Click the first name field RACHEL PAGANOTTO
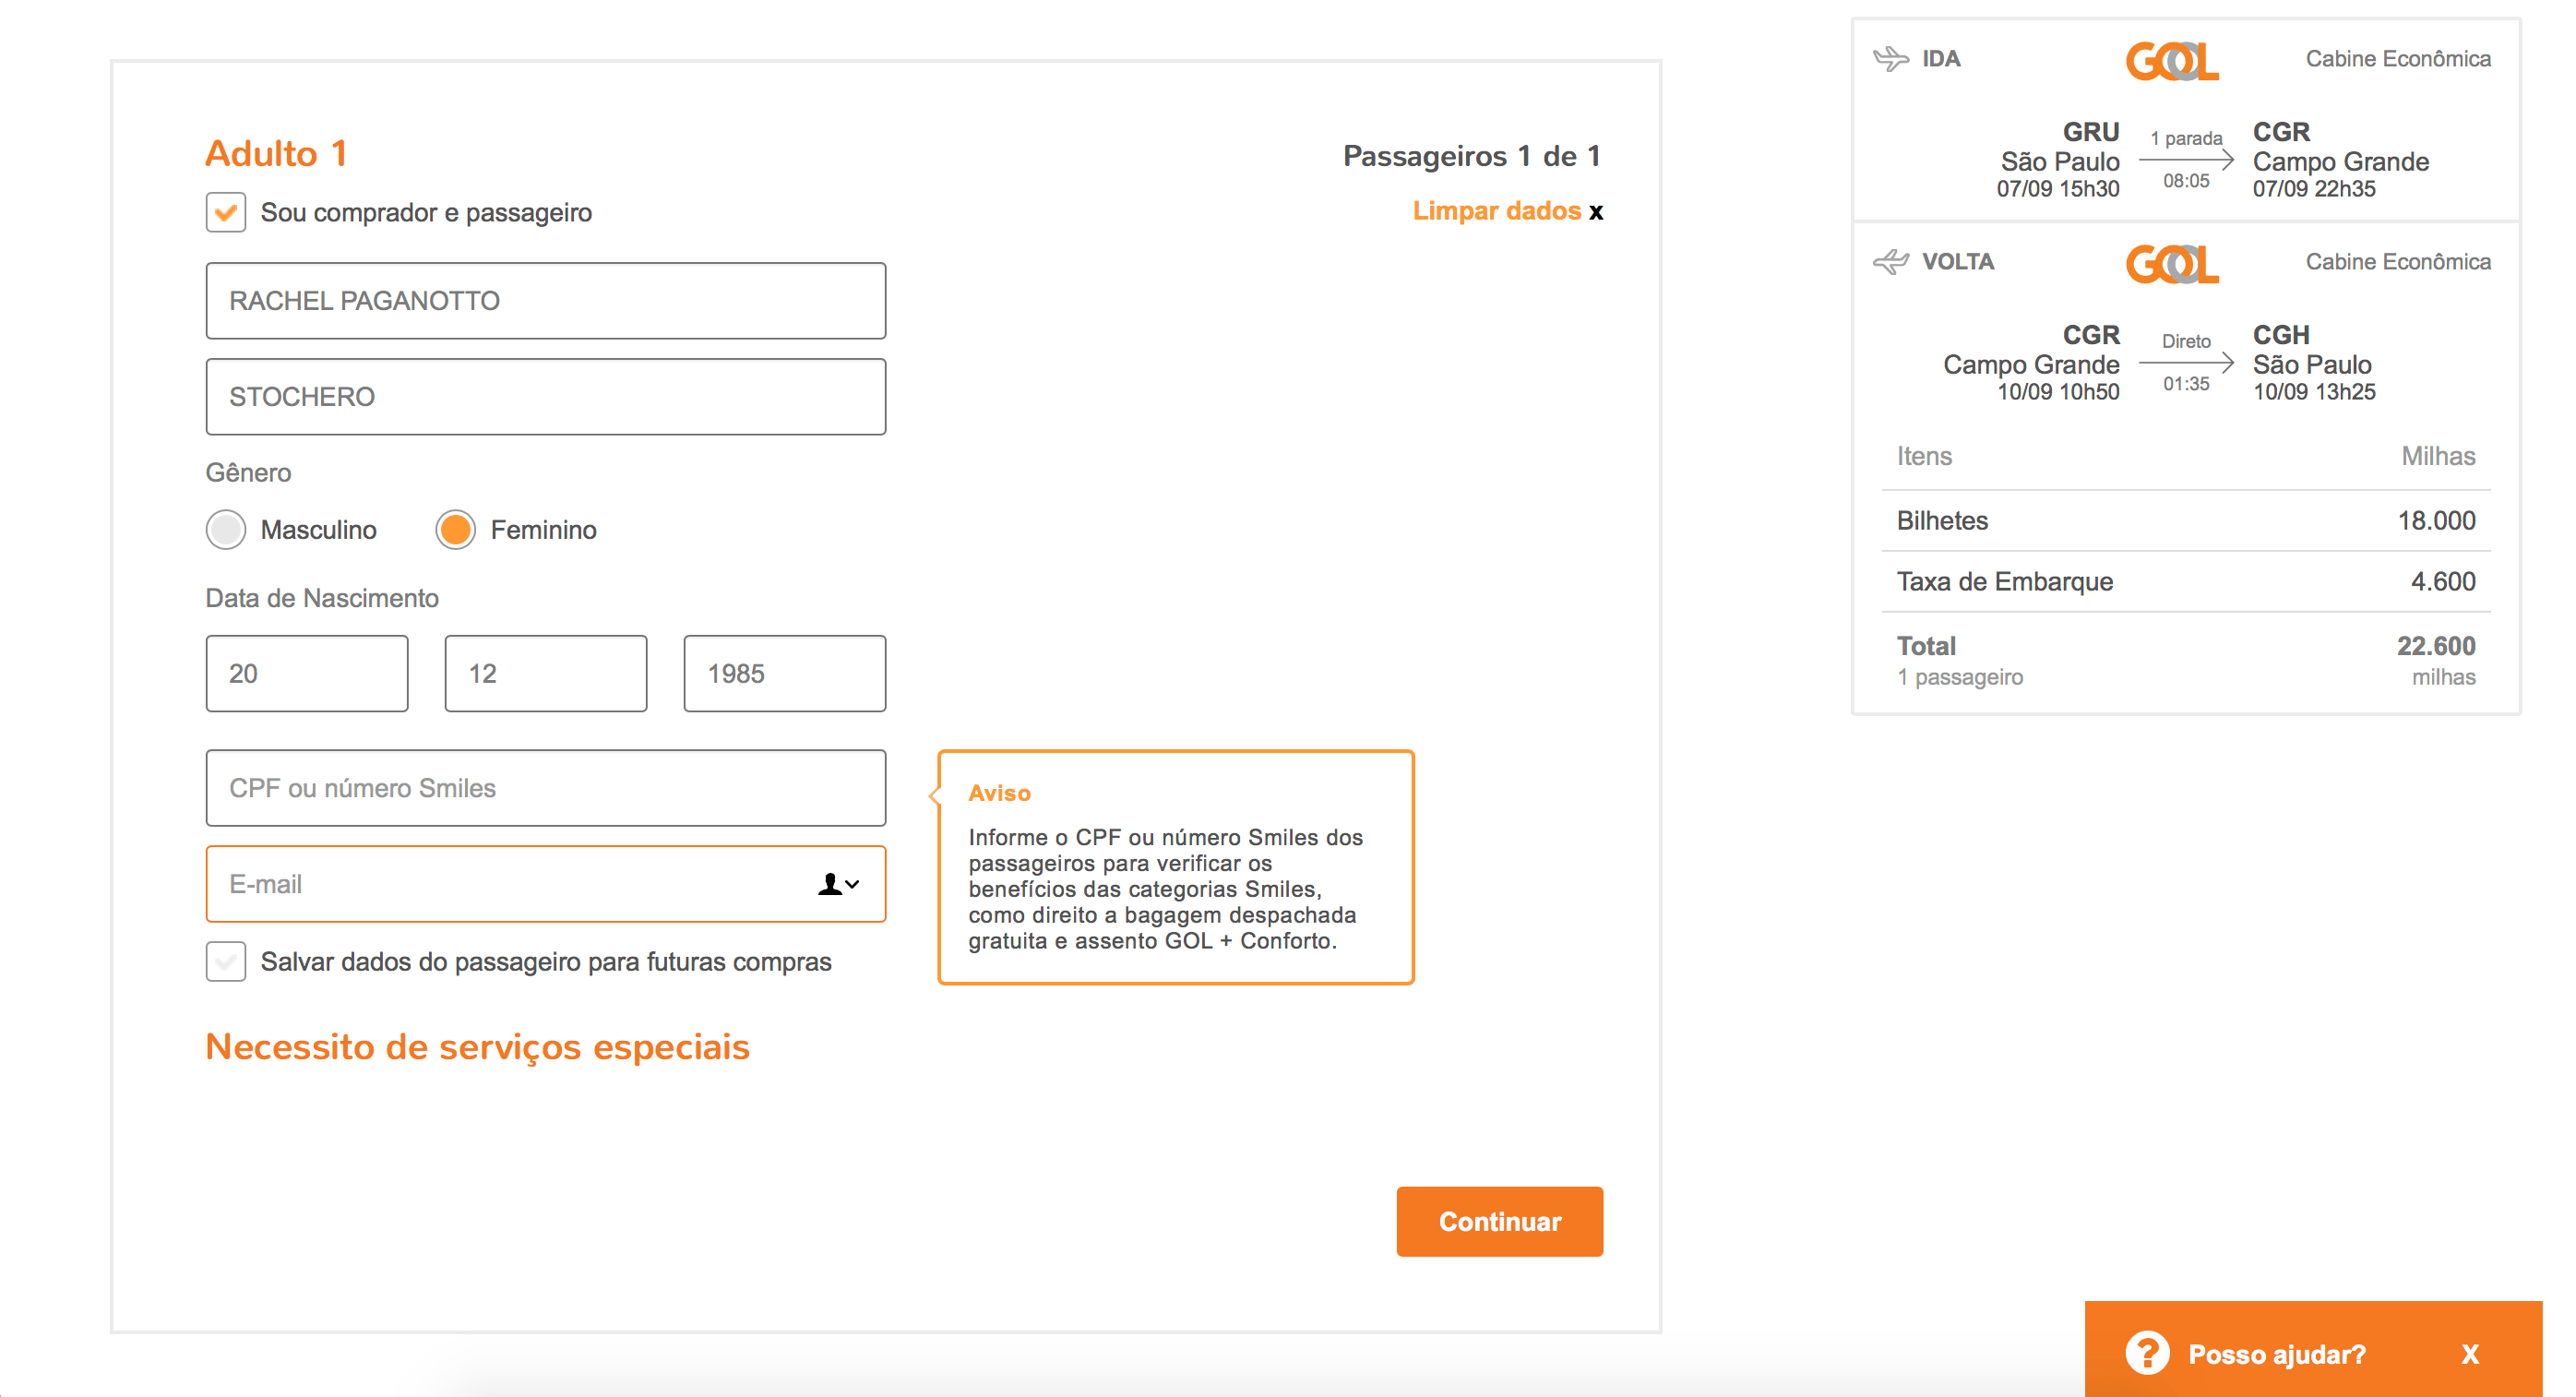 [546, 301]
